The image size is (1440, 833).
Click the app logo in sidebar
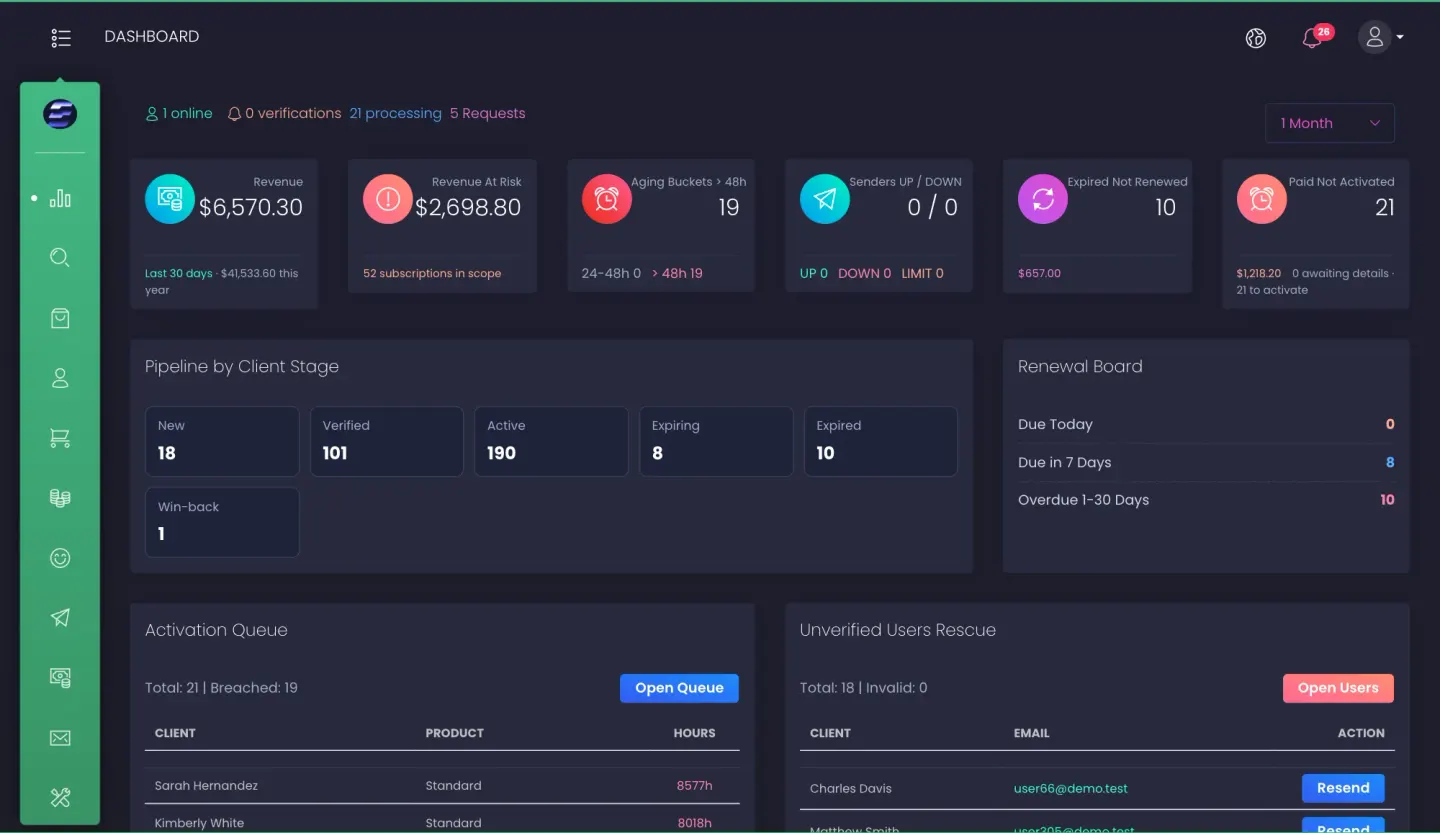click(x=60, y=114)
